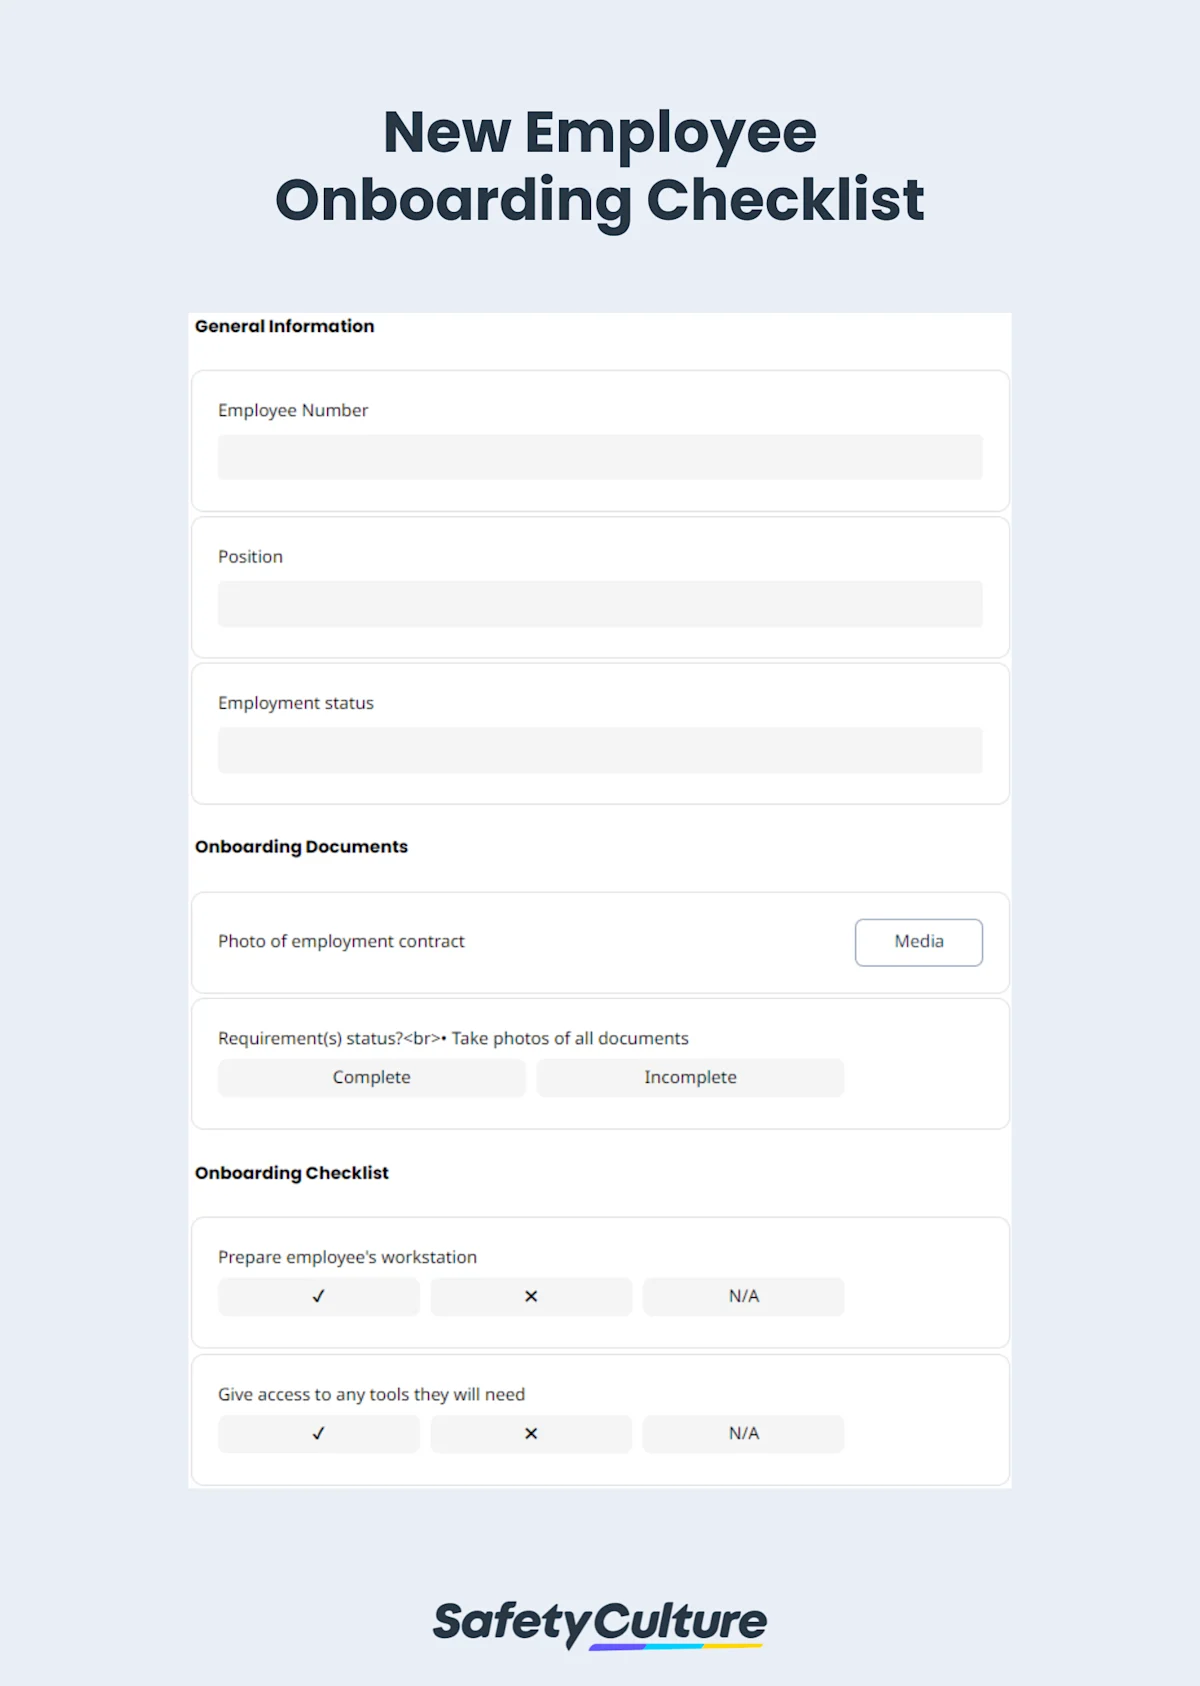Screen dimensions: 1200x1686
Task: Mark workstation preparation as N/A
Action: click(x=744, y=1296)
